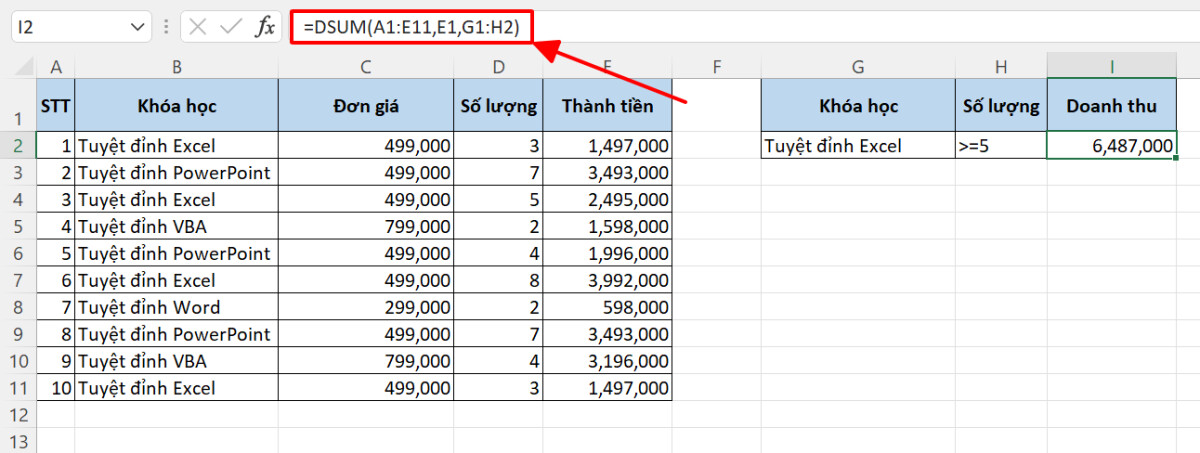Click the Doanh thu header cell
Screen dimensions: 1200x453
(x=1112, y=105)
